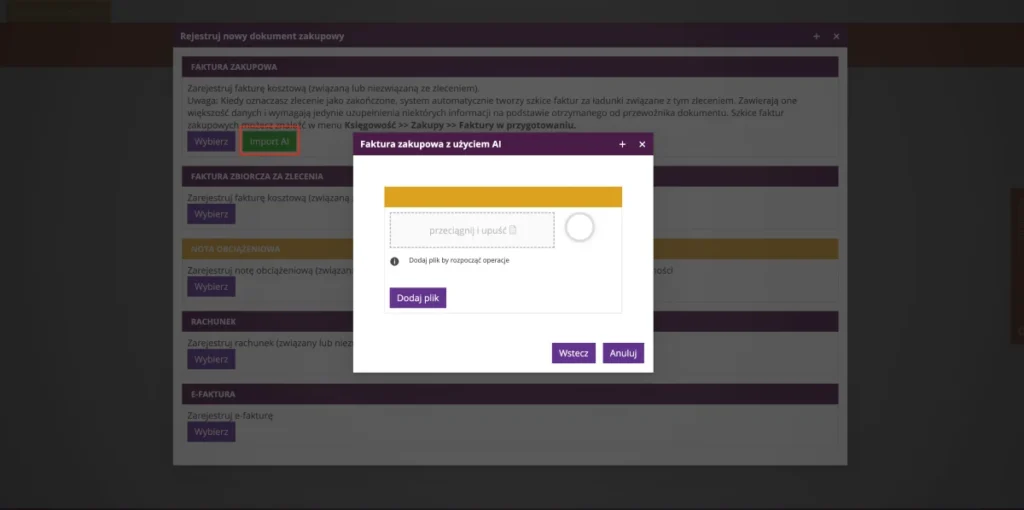Click the file icon in the drop area
Screen dimensions: 1024x510
tap(513, 230)
